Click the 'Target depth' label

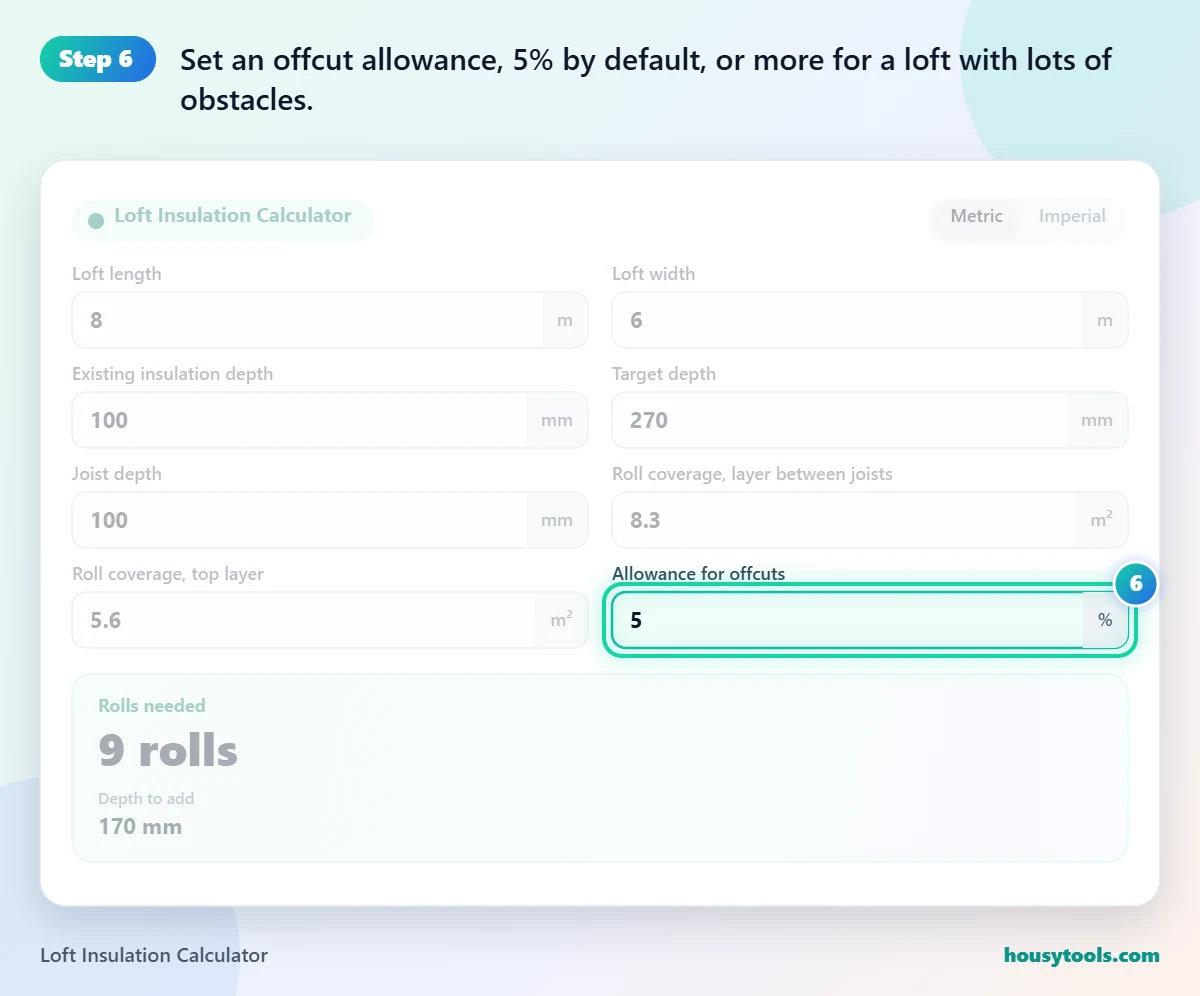click(664, 374)
